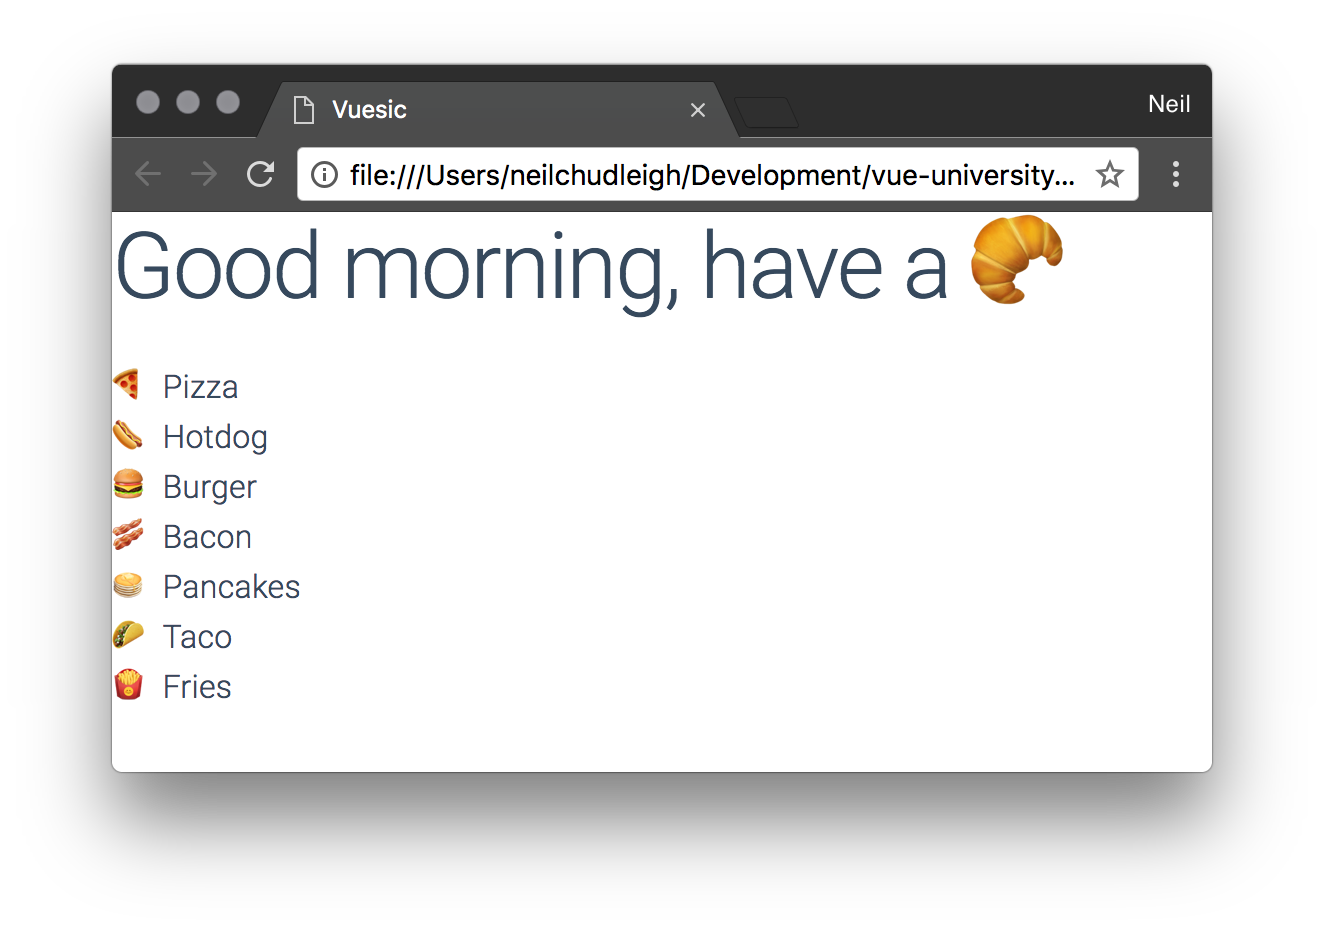Open the Neil profile menu
Image resolution: width=1324 pixels, height=932 pixels.
coord(1169,103)
